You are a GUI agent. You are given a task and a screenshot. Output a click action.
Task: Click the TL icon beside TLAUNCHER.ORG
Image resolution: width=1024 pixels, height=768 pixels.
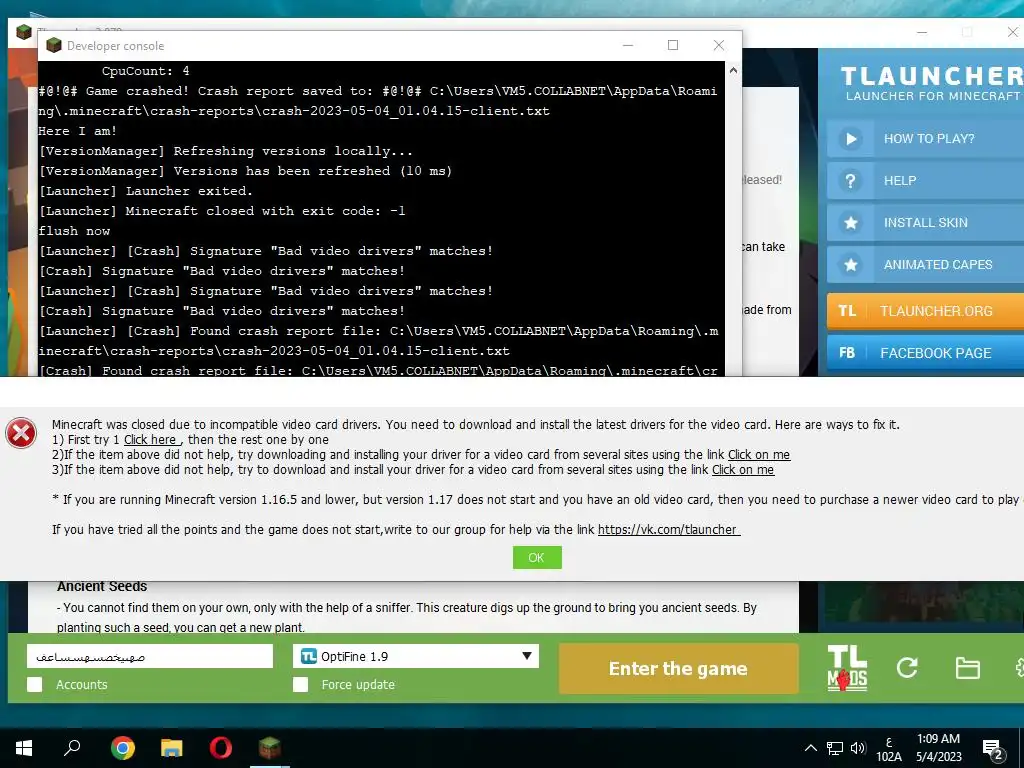pos(847,311)
